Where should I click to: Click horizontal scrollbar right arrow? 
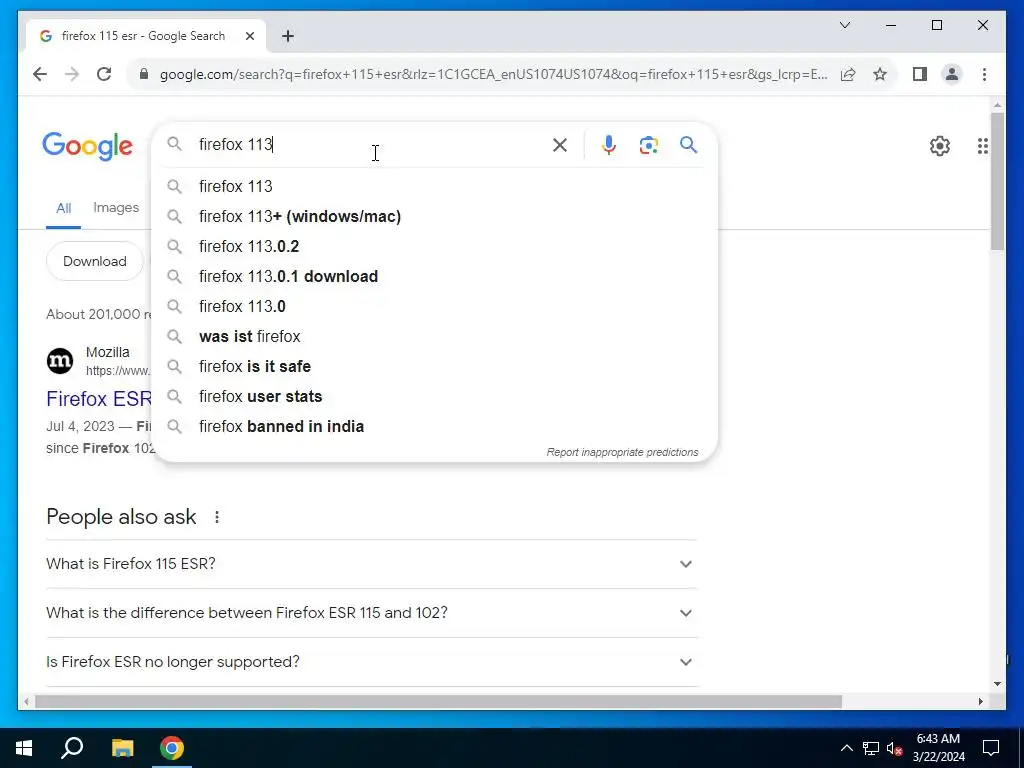(x=981, y=701)
